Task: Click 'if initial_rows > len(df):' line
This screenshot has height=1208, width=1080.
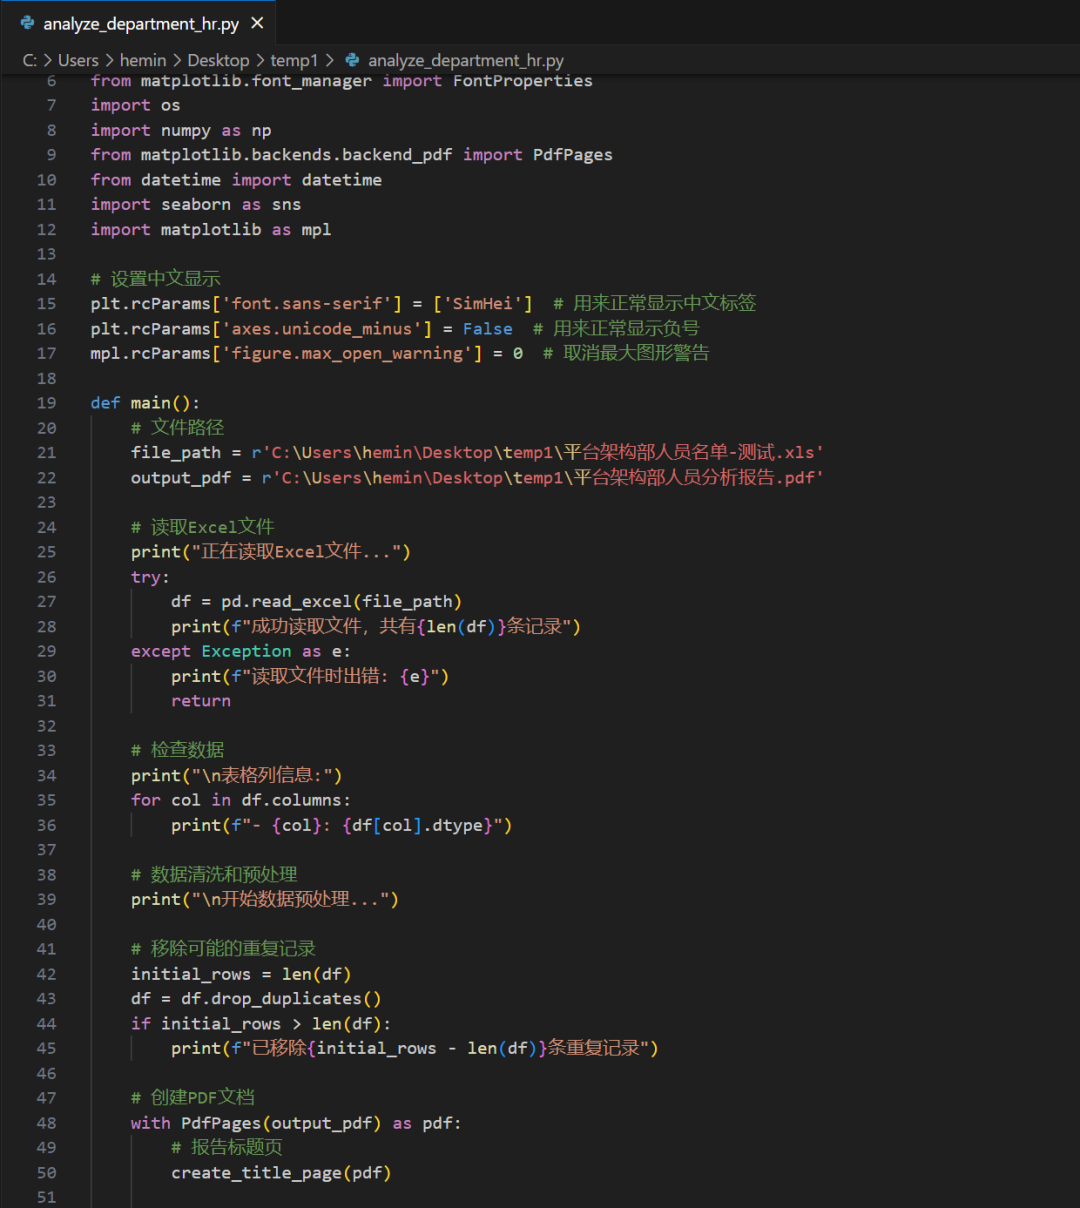Action: pos(261,1024)
